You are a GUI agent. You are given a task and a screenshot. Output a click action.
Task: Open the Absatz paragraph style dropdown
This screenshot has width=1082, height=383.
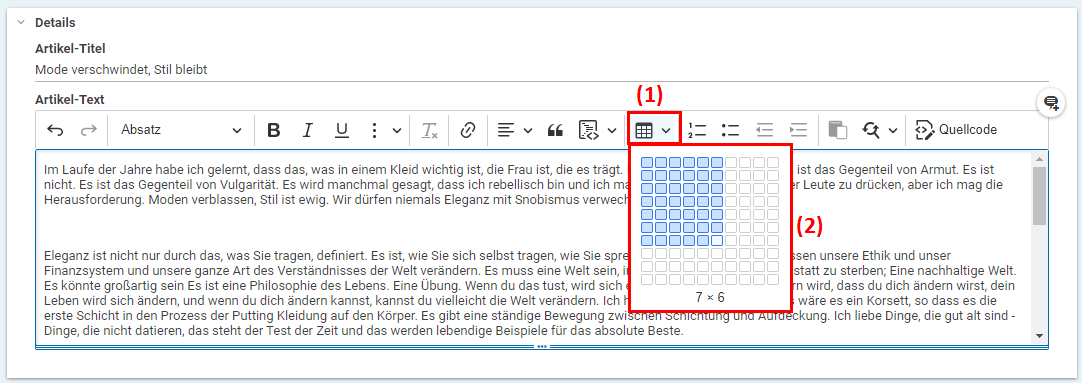(181, 130)
